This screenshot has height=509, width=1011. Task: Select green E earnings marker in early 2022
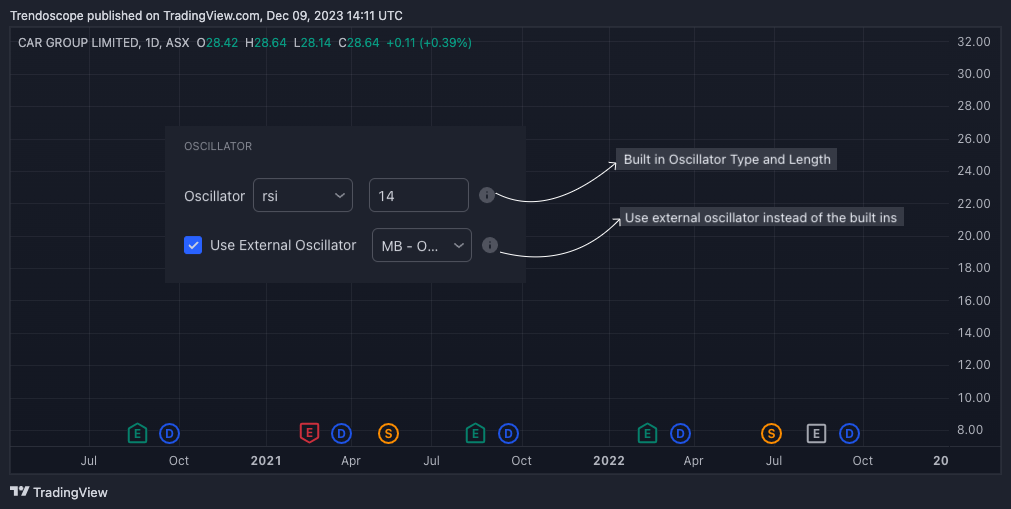647,434
